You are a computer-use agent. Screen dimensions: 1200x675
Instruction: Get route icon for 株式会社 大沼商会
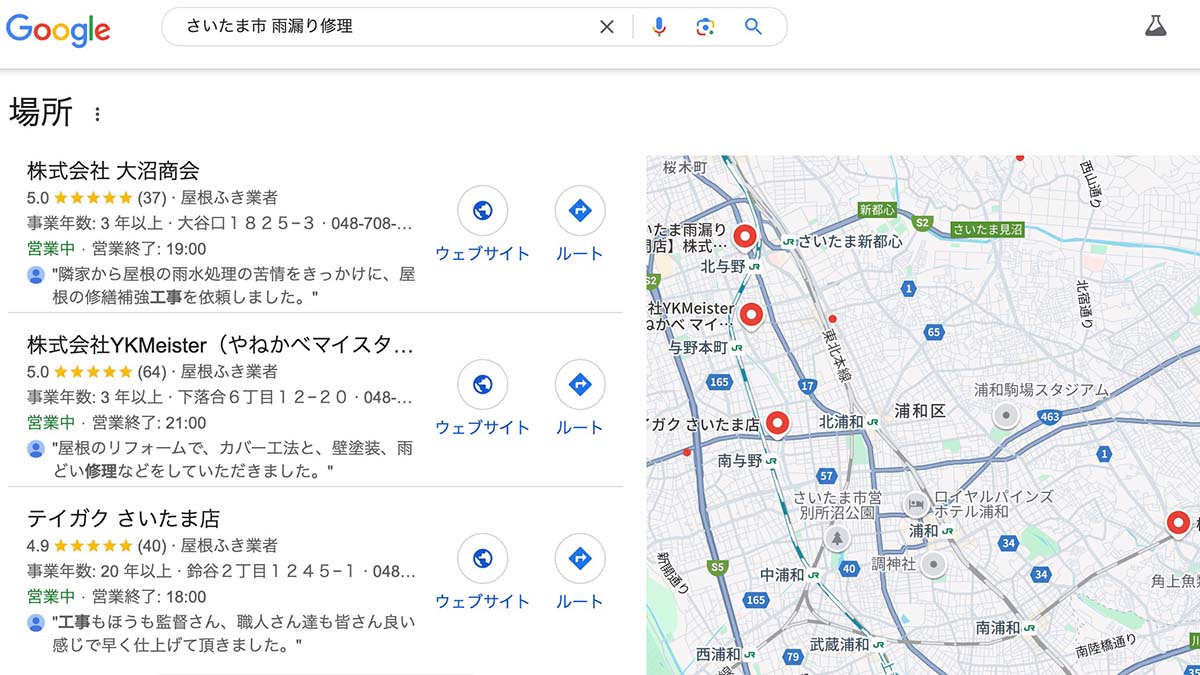pos(580,210)
